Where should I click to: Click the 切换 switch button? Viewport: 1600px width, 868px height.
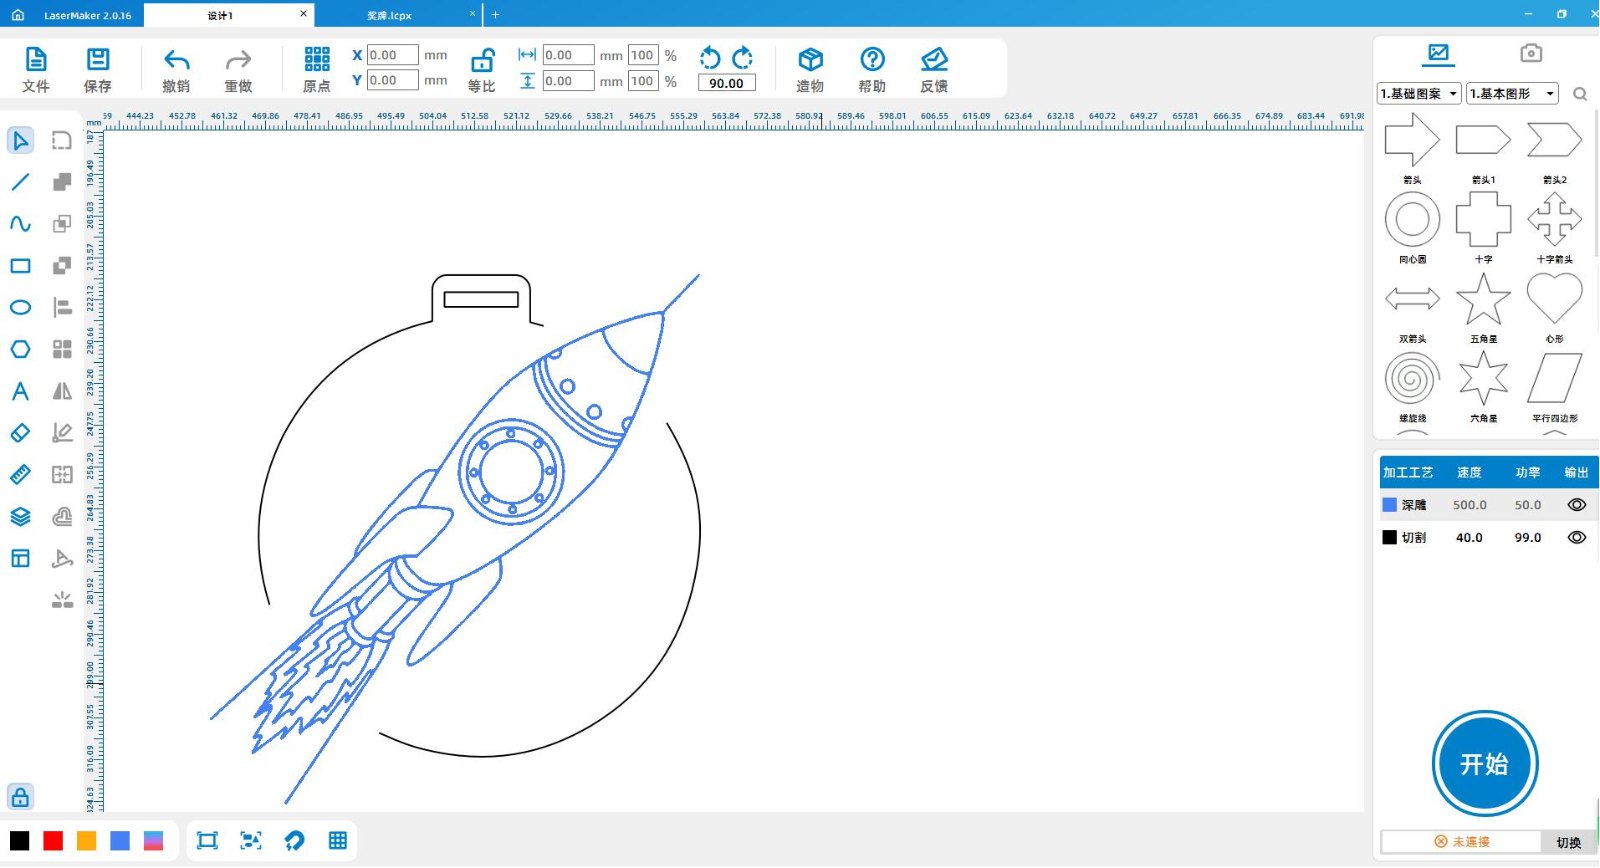pyautogui.click(x=1568, y=842)
